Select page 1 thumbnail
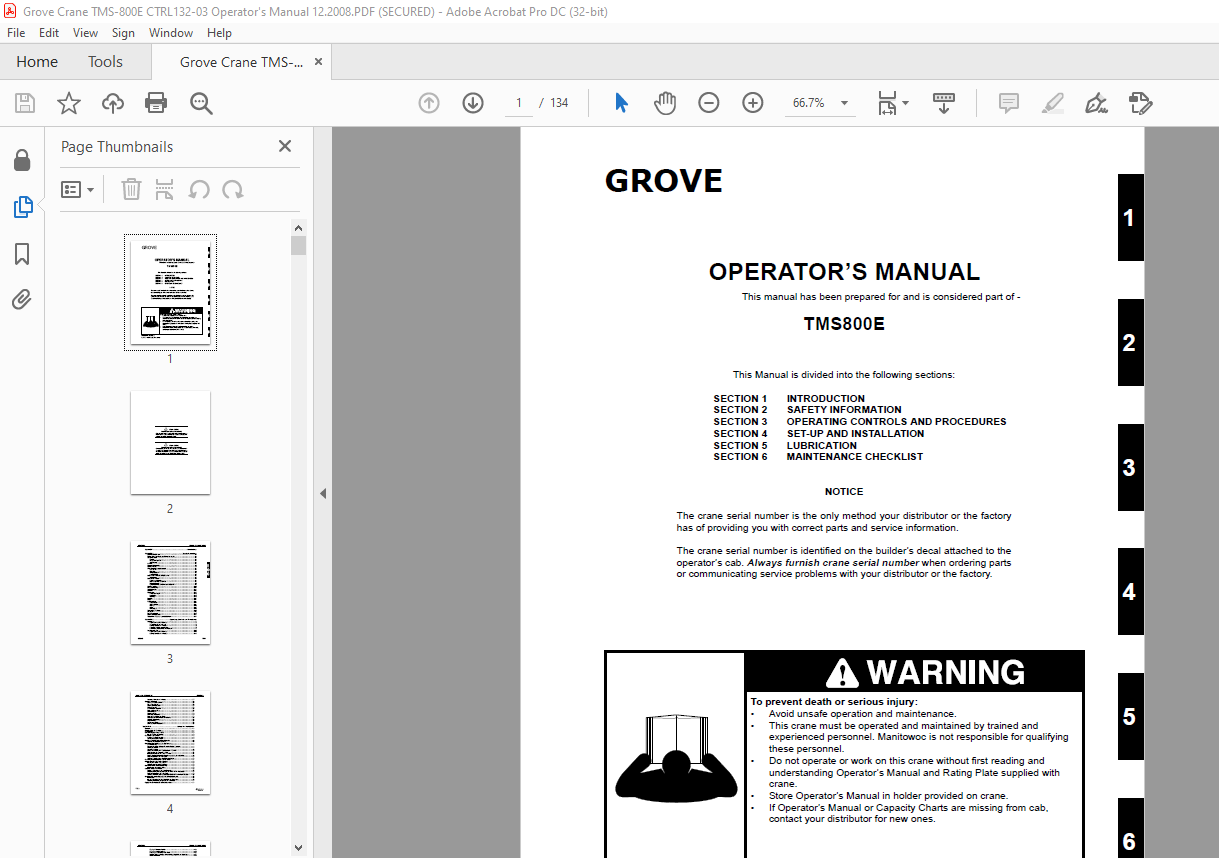The width and height of the screenshot is (1219, 858). point(170,291)
